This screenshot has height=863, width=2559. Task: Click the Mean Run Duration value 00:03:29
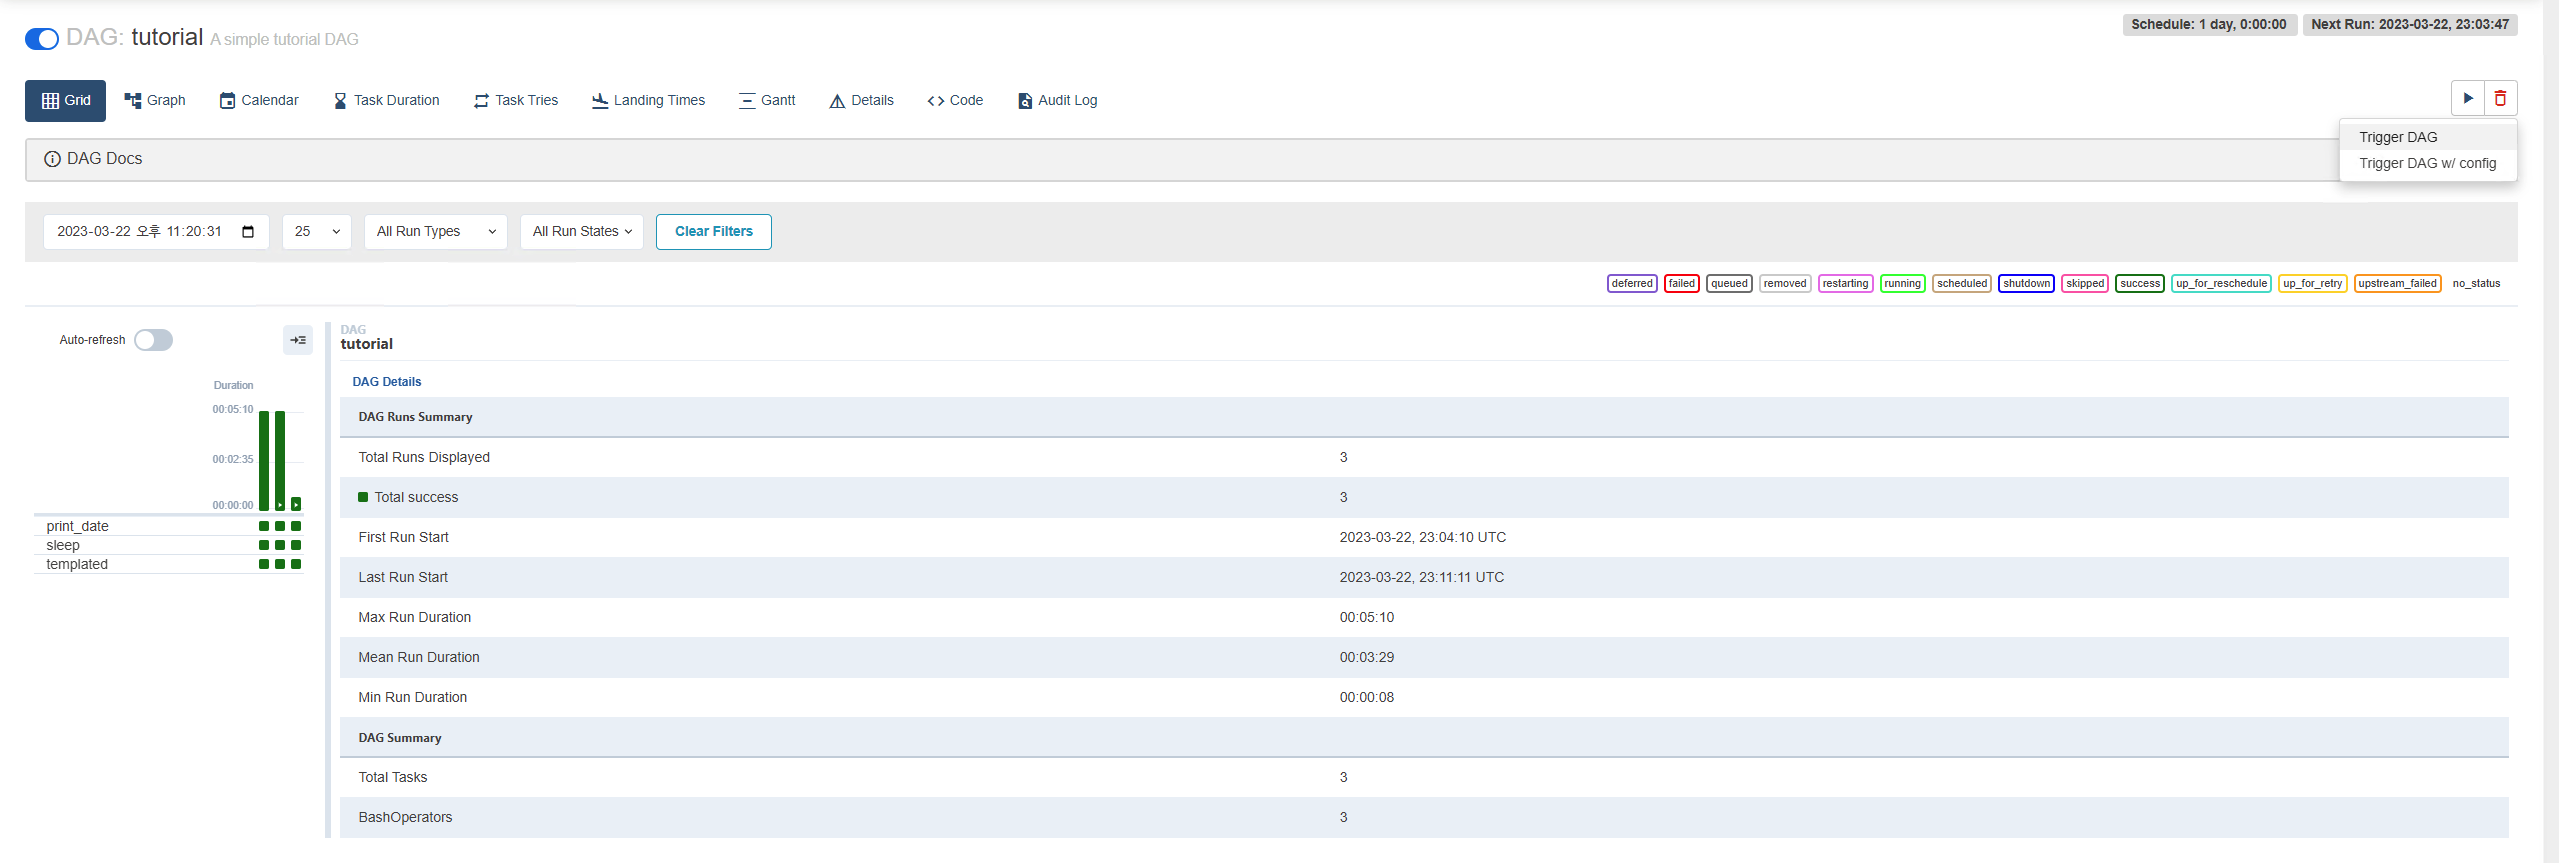click(x=1366, y=658)
